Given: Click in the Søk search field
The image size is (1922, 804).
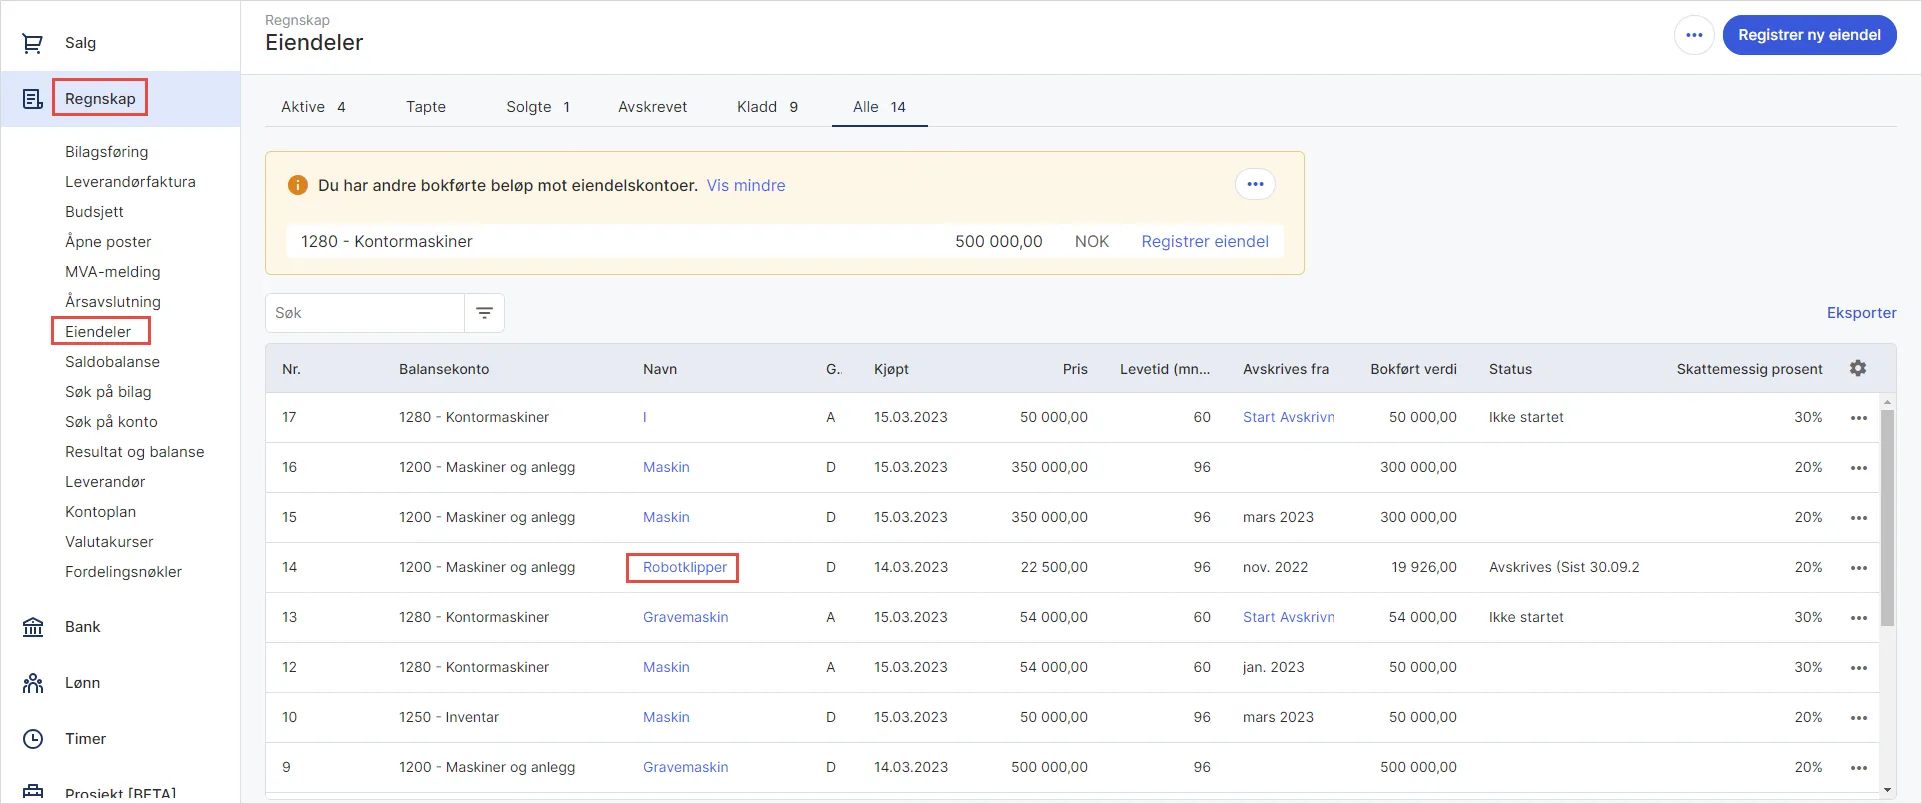Looking at the screenshot, I should tap(365, 313).
